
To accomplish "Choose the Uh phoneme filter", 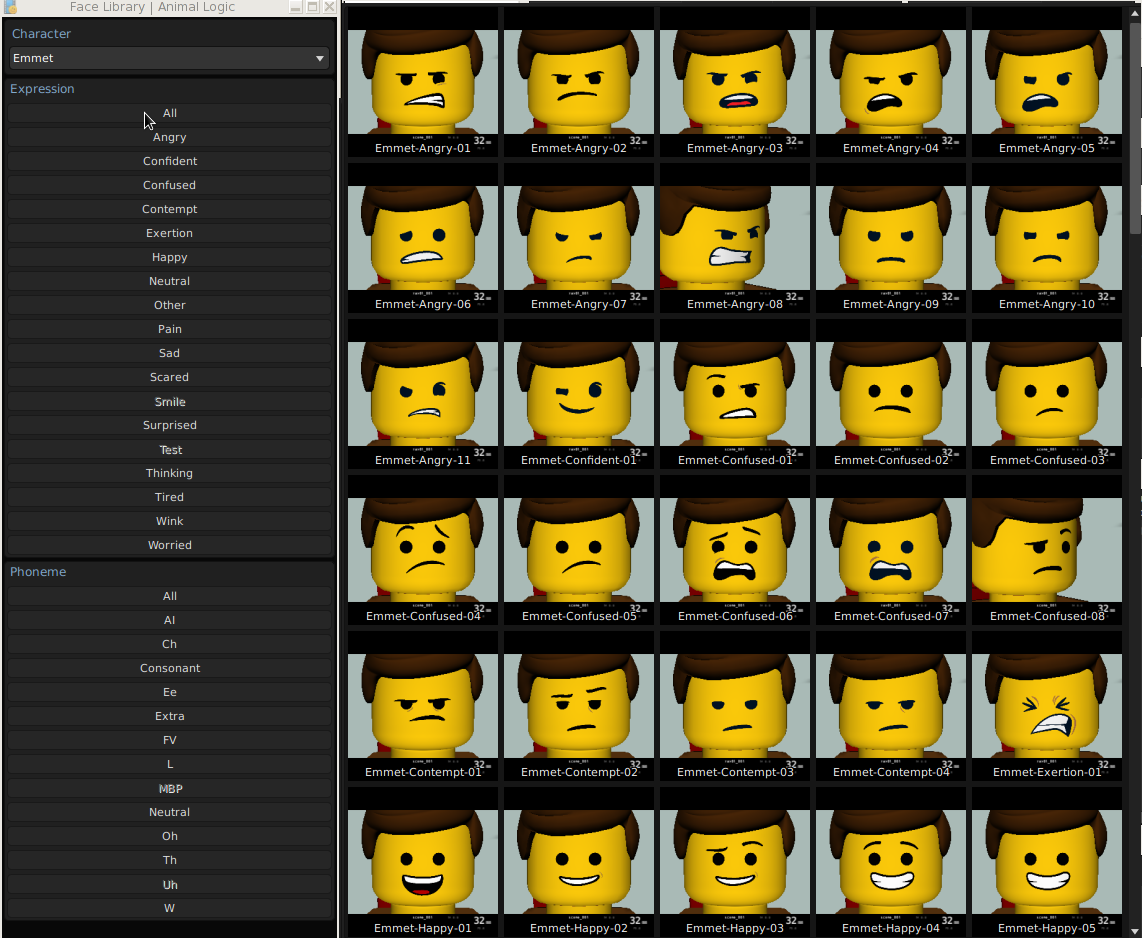I will coord(169,884).
